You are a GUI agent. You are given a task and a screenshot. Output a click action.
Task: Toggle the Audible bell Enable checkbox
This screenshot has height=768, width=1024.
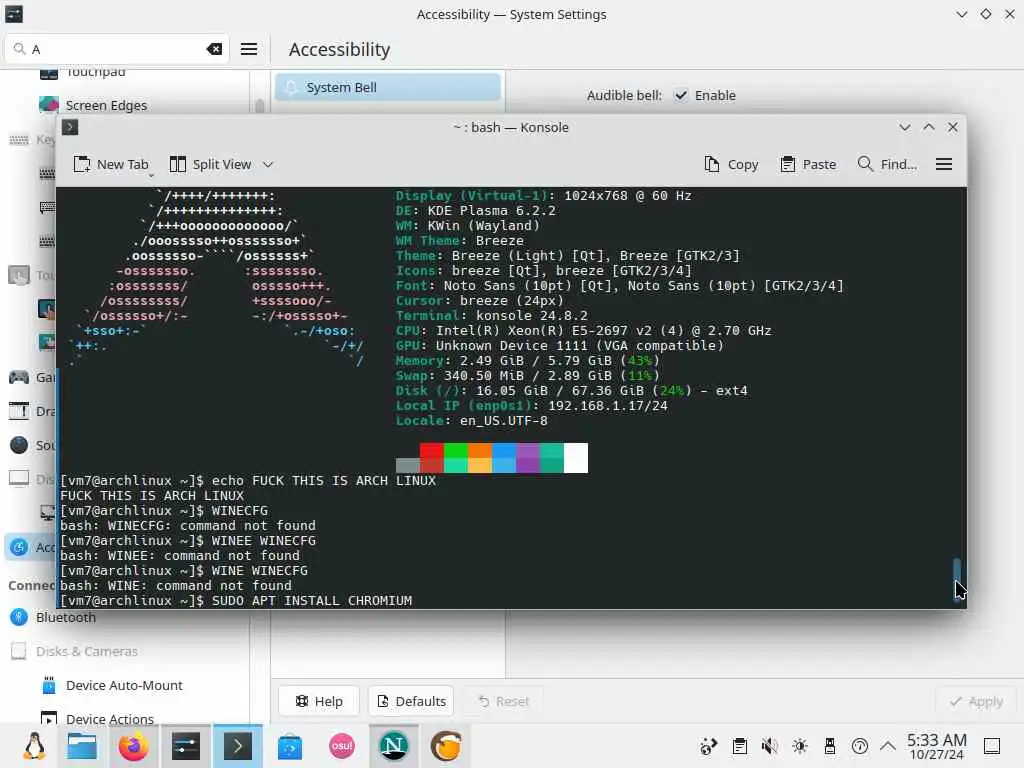click(681, 95)
